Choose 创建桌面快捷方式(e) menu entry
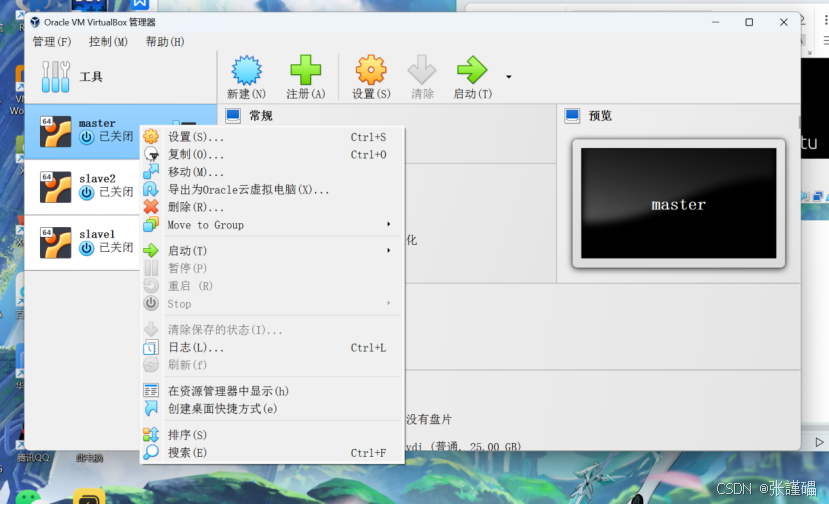The image size is (829, 505). coord(272,408)
